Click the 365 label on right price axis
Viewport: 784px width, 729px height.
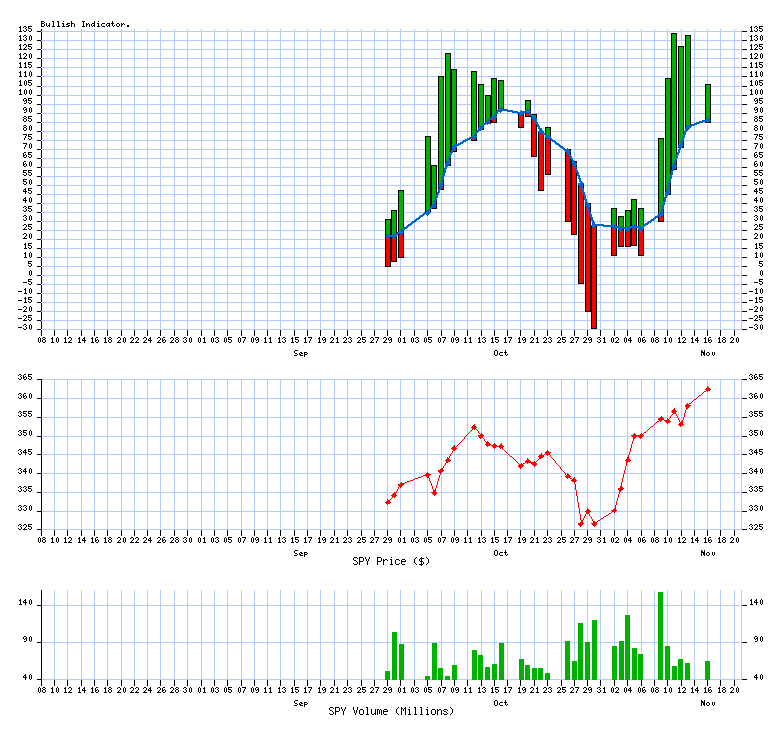(x=756, y=378)
